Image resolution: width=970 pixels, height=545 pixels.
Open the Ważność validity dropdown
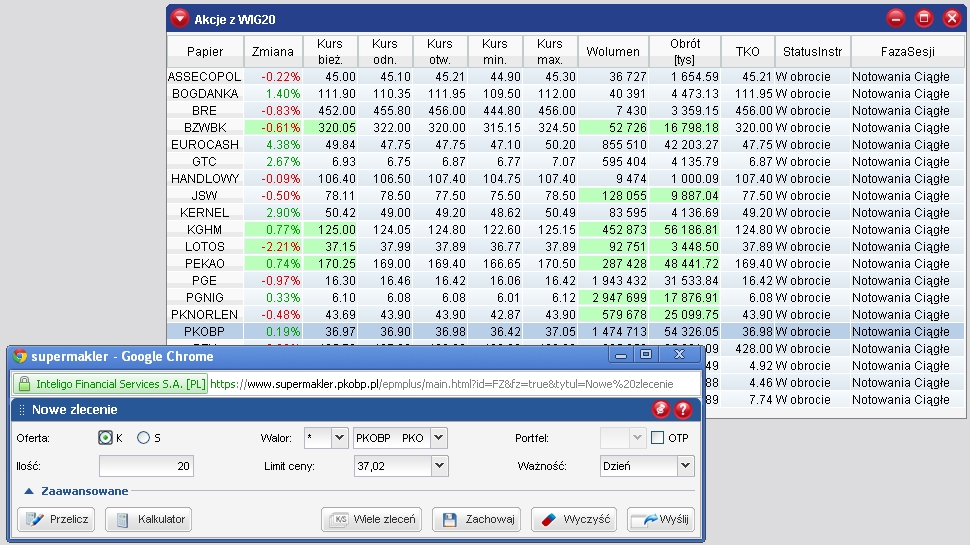685,466
